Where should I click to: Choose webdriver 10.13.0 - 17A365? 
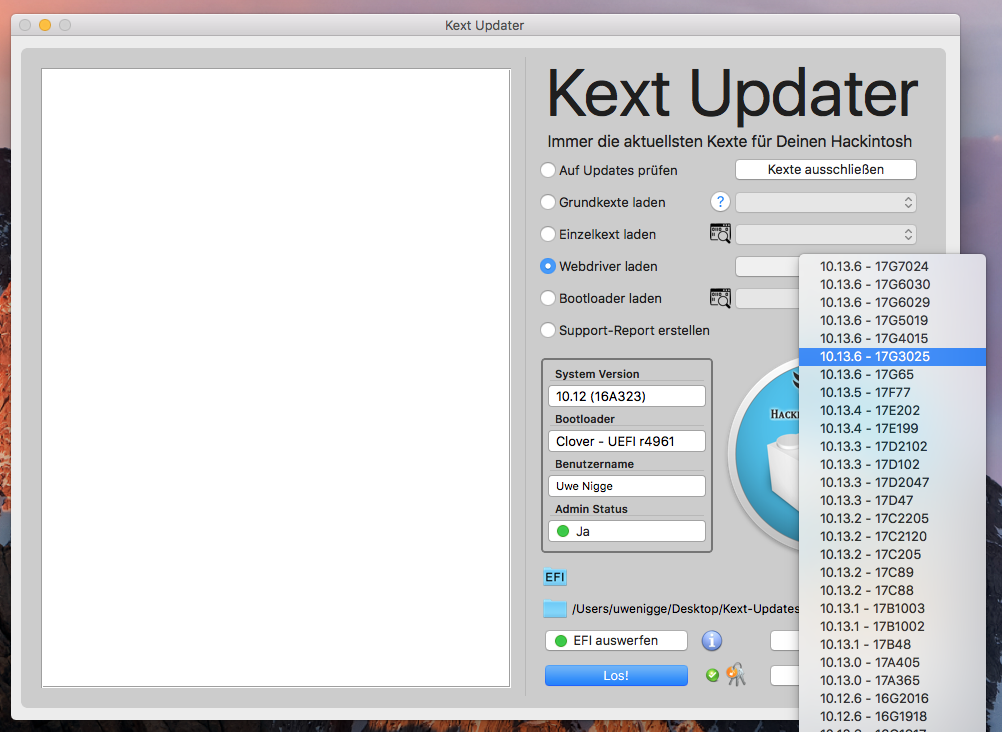(x=892, y=681)
